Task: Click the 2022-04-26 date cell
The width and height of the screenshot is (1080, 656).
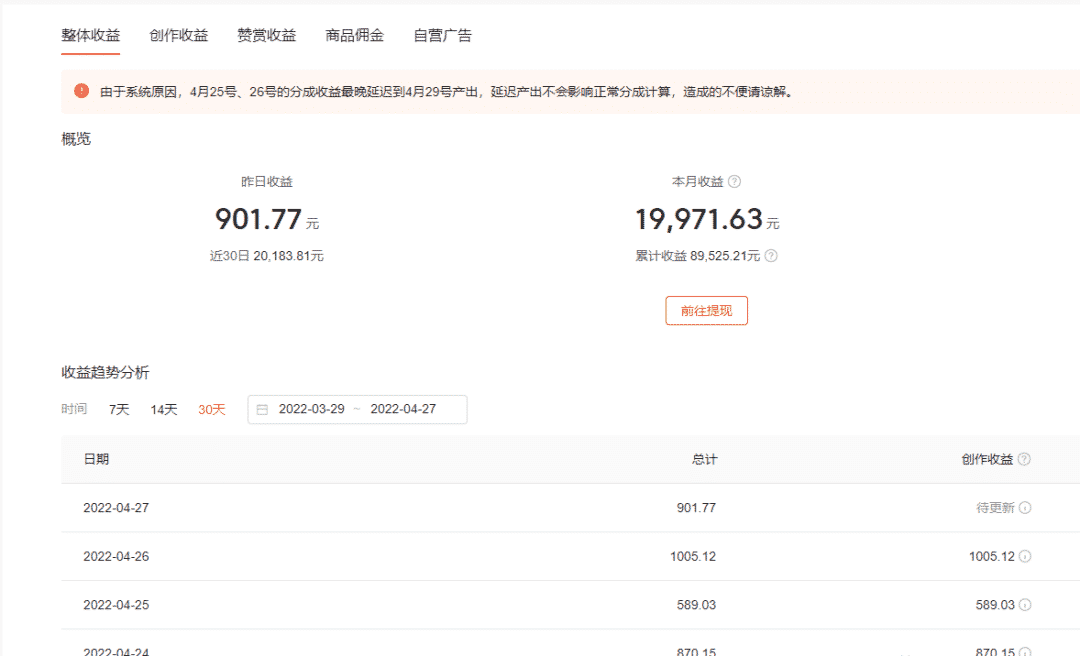Action: point(116,556)
